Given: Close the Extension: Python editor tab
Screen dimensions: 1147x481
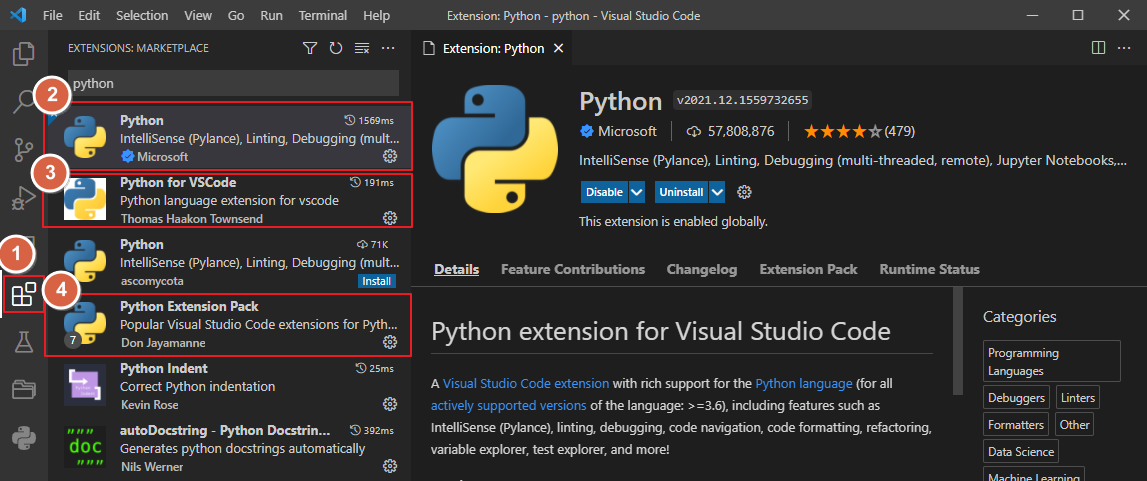Looking at the screenshot, I should point(558,48).
